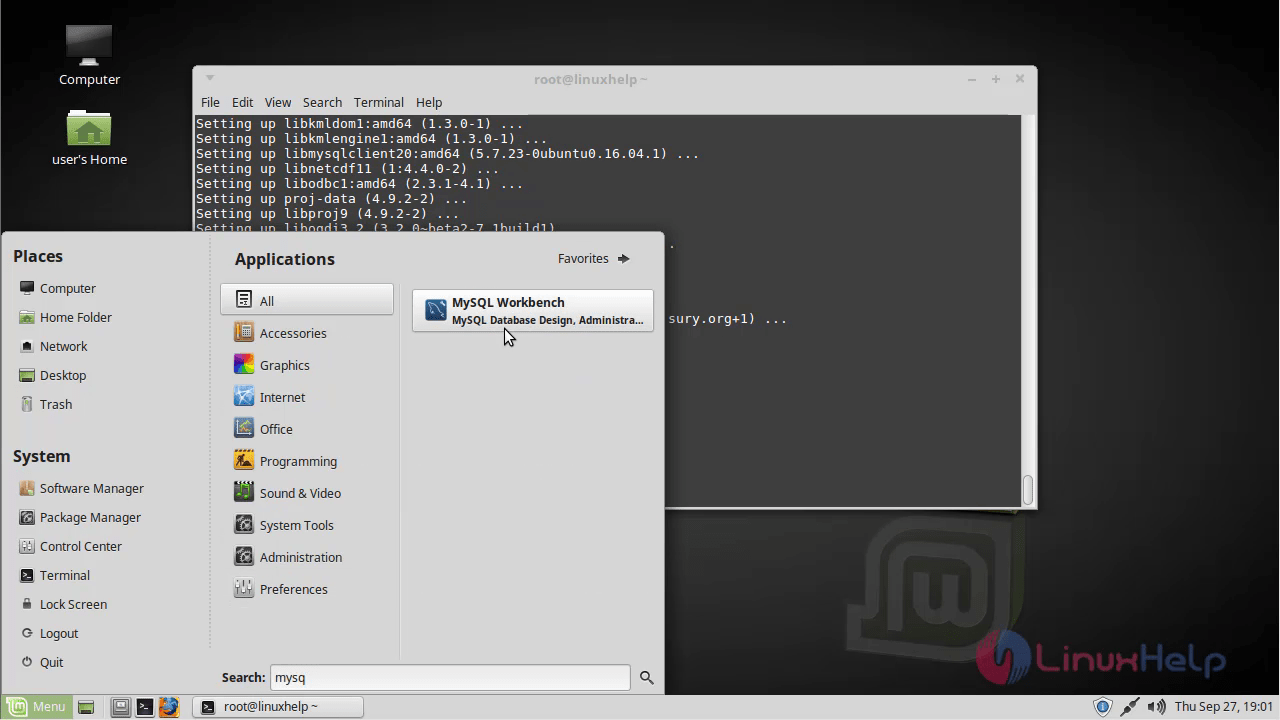
Task: Click the network connection tray icon
Action: (1130, 707)
